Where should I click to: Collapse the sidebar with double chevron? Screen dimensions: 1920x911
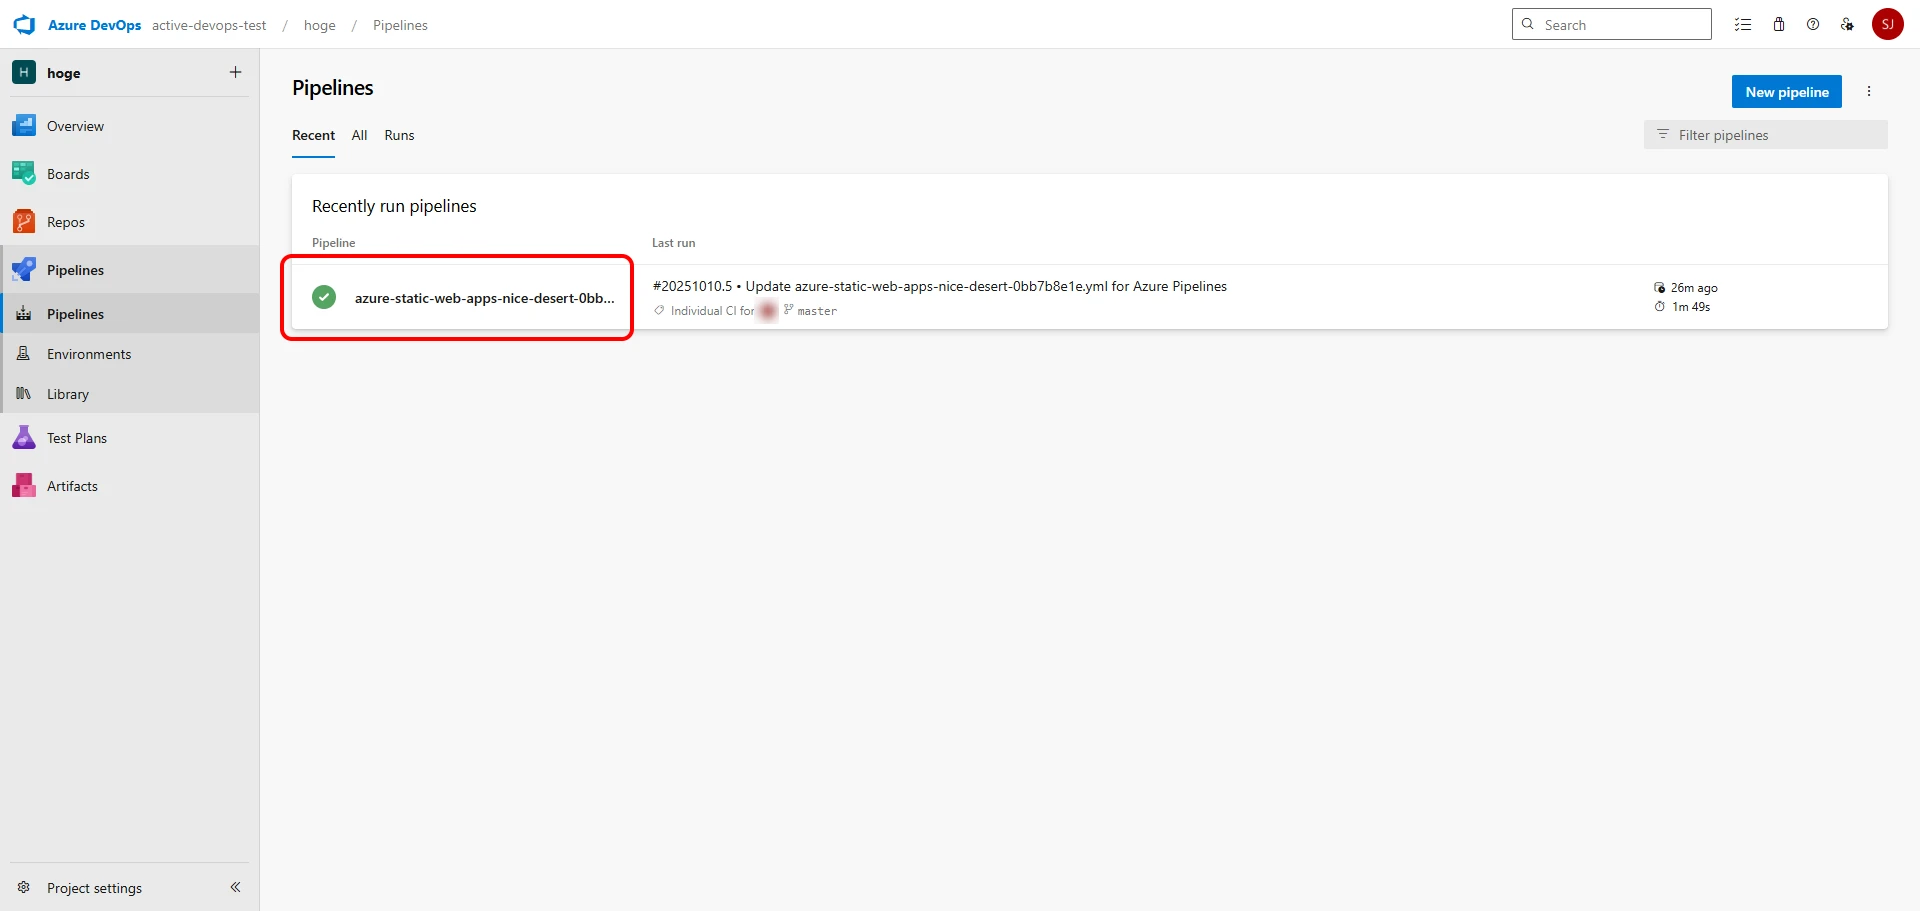[x=235, y=887]
